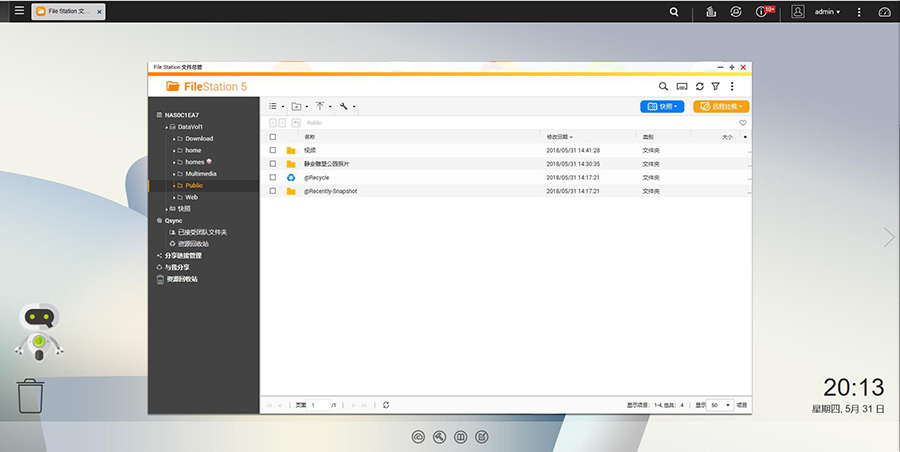Click the notifications icon with 10+ badge

(764, 12)
